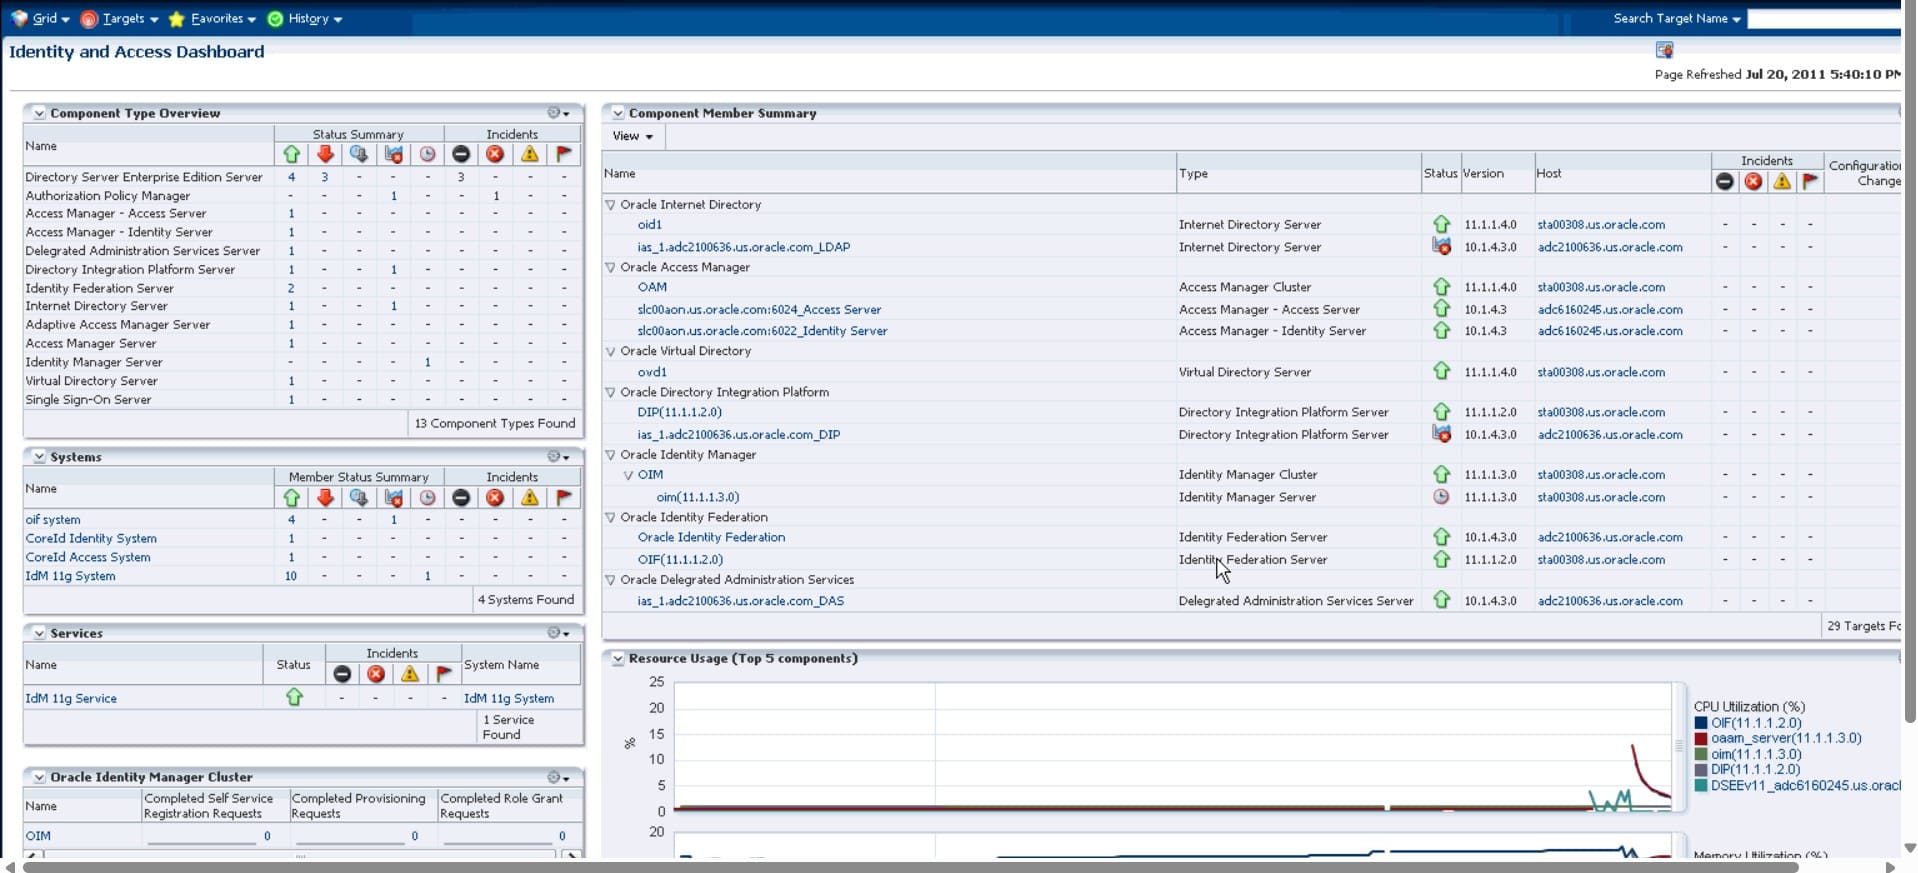Click the oaam_server(11.1.1.3.0) legend color swatch

1701,739
